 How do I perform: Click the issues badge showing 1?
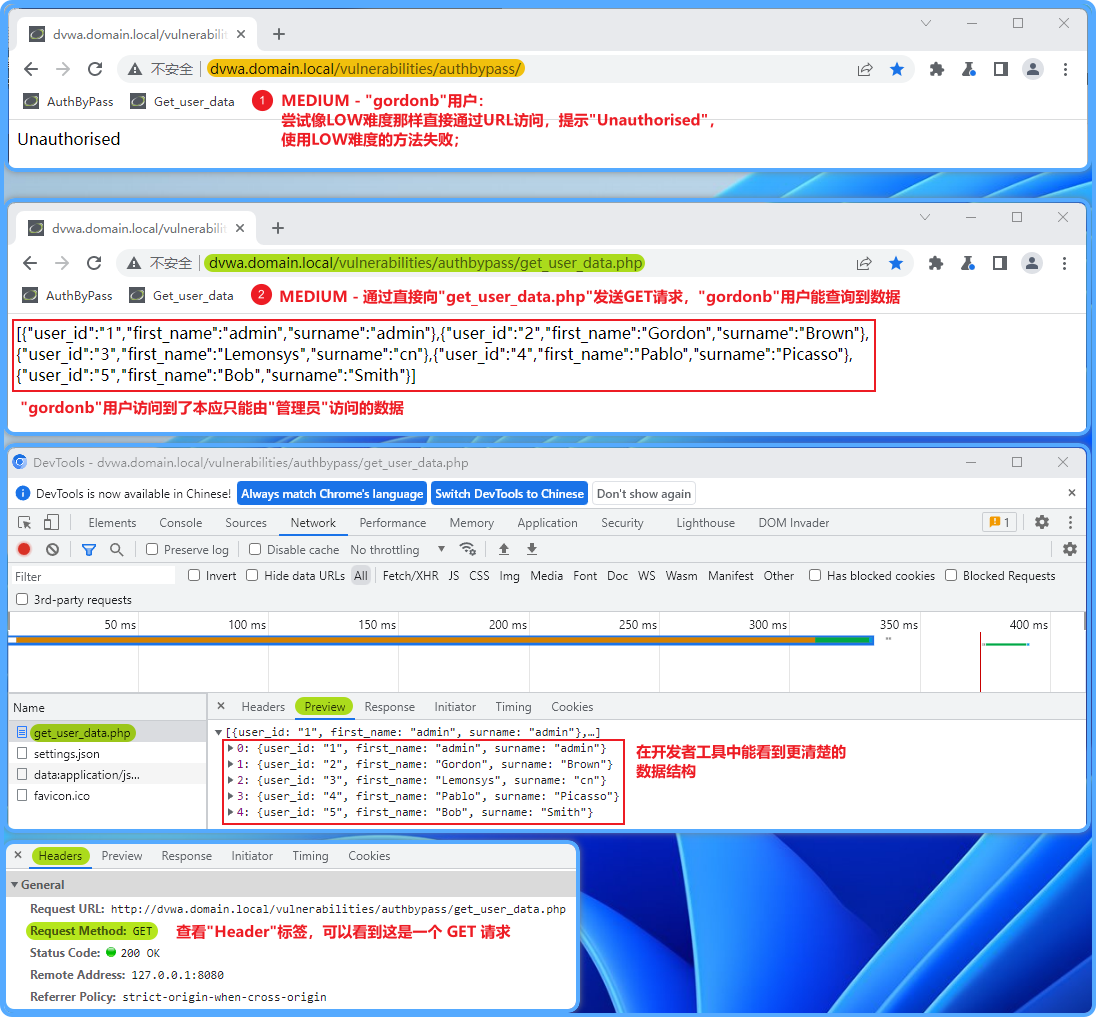(x=1000, y=522)
